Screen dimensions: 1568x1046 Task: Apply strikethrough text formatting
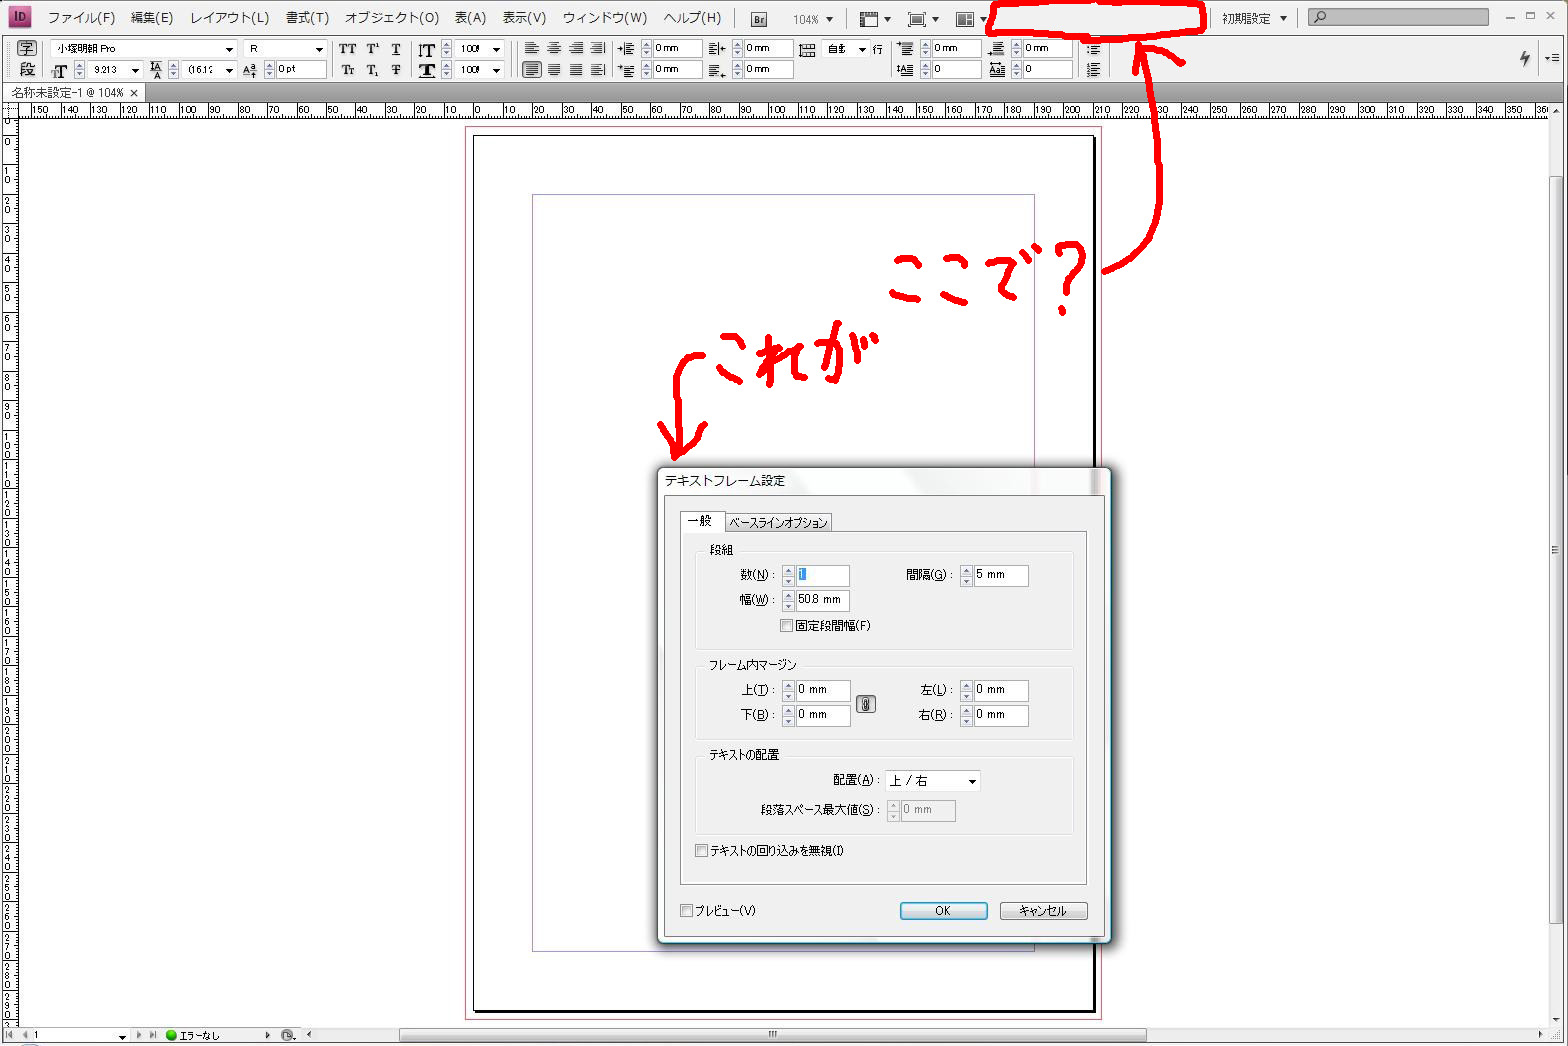(x=396, y=70)
